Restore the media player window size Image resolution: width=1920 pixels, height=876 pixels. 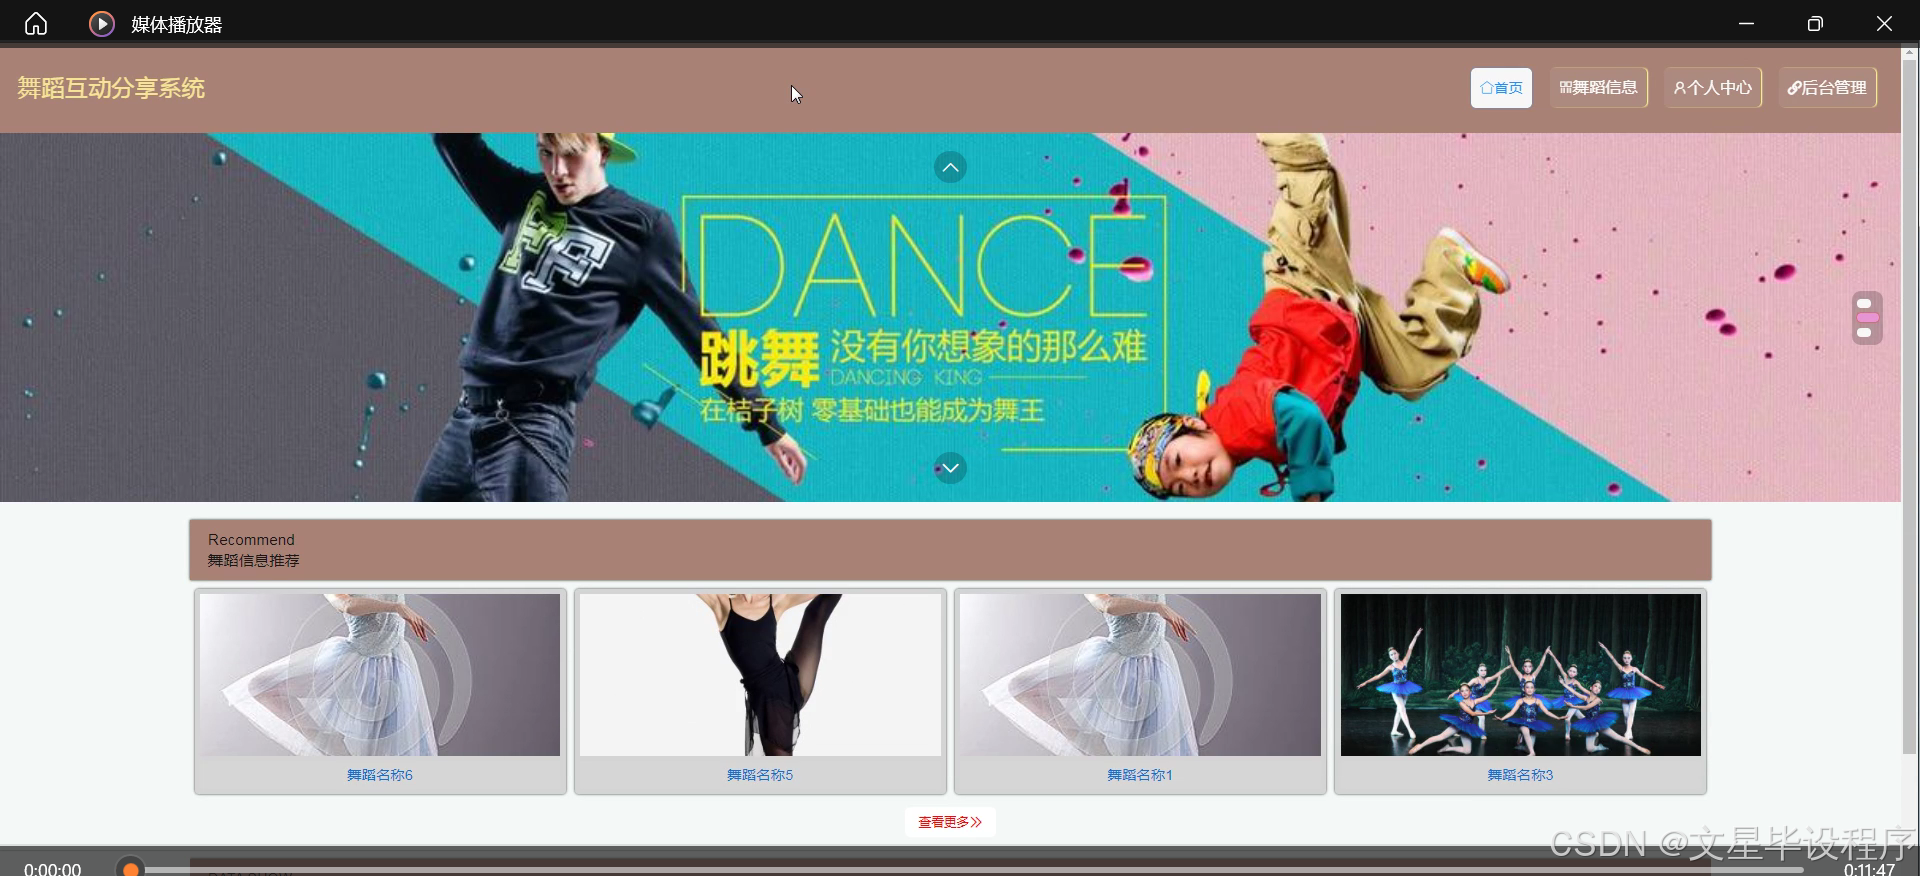point(1815,24)
